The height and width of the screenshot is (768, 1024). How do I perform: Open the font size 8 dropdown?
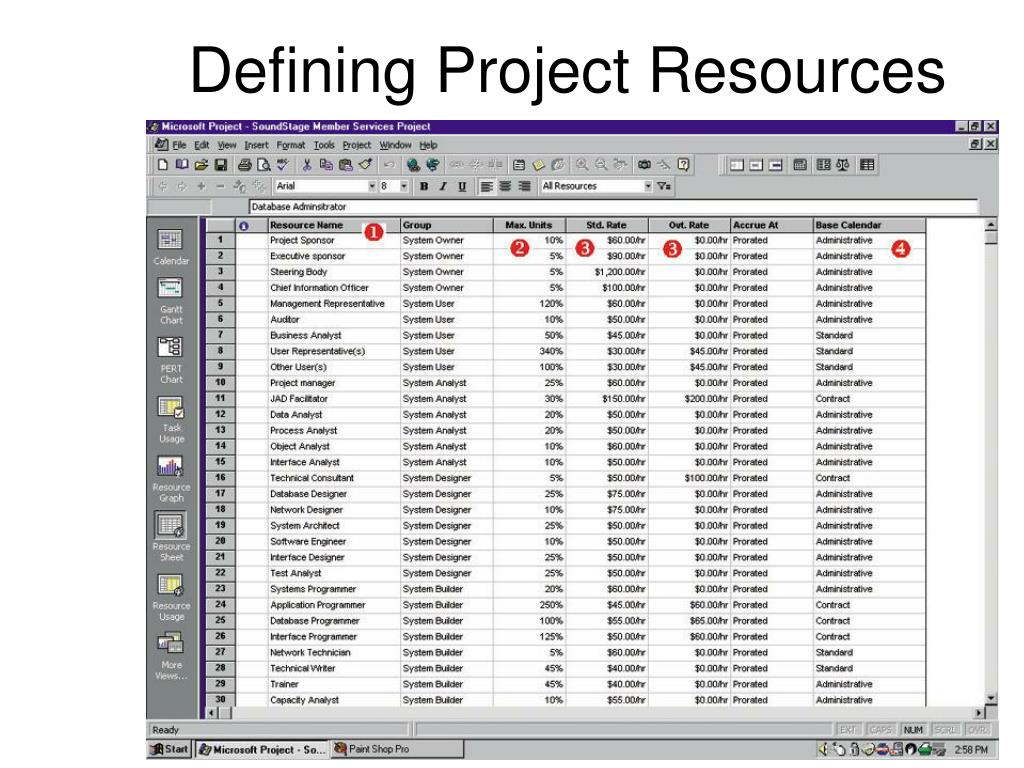point(404,186)
